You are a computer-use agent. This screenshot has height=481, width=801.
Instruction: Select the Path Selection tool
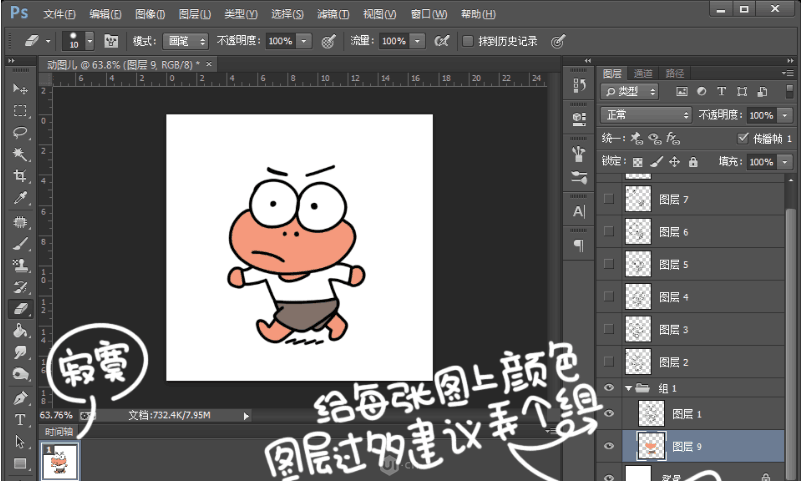[x=20, y=441]
